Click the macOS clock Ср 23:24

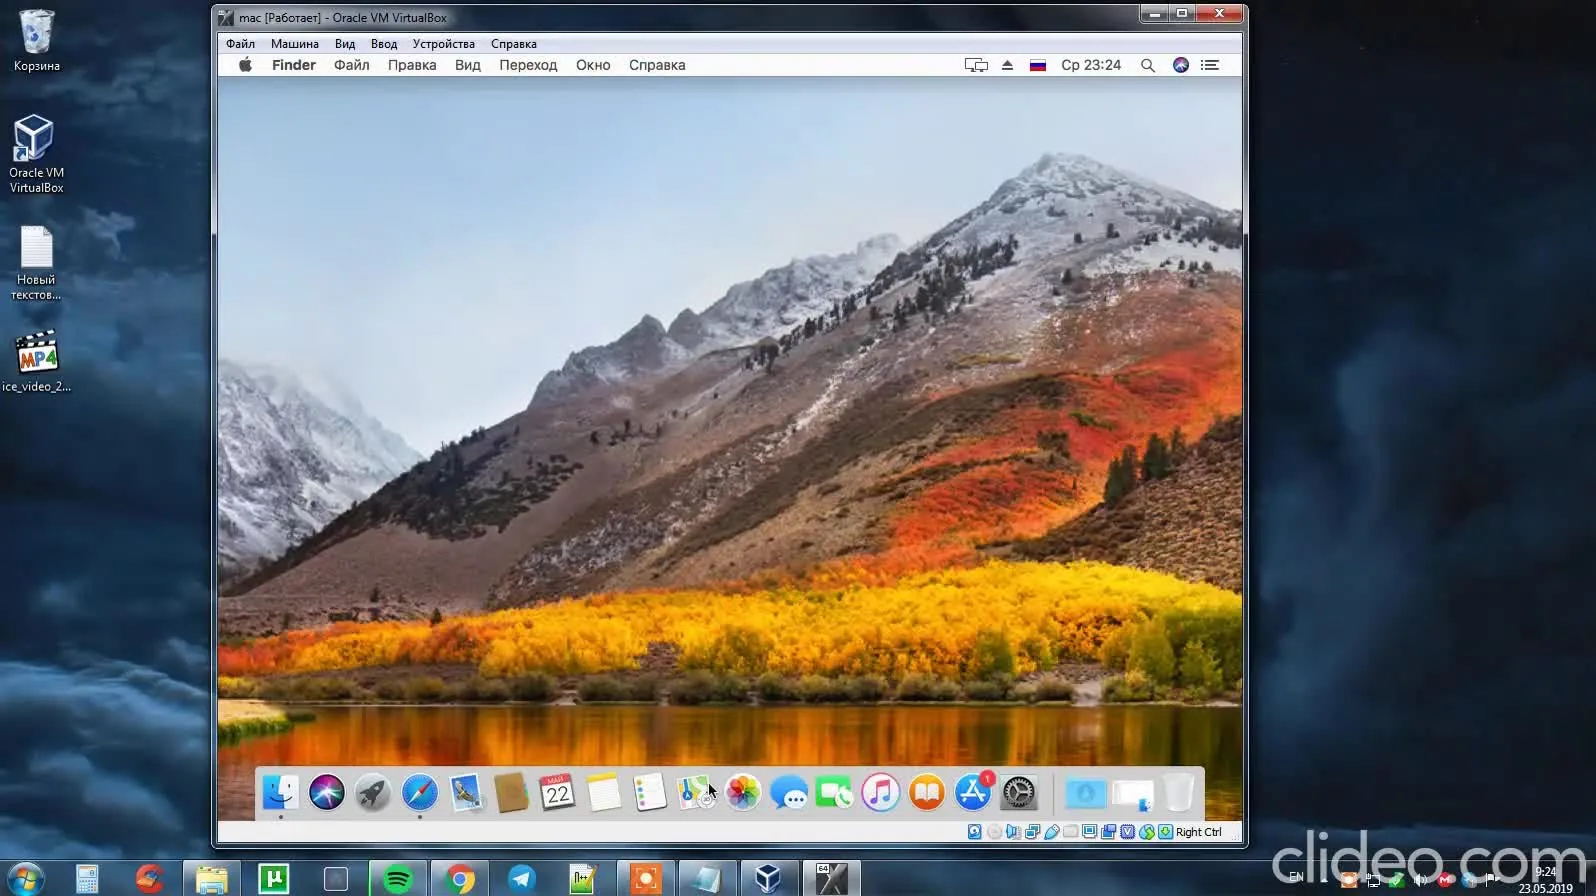[x=1091, y=65]
